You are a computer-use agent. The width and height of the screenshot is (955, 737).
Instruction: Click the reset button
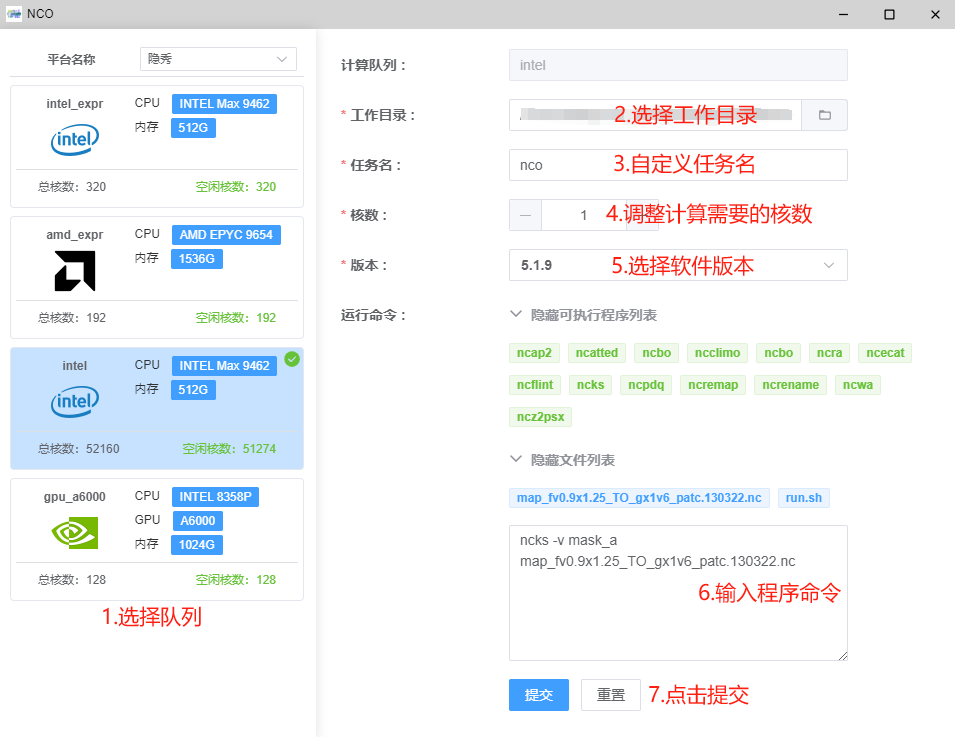pos(610,695)
